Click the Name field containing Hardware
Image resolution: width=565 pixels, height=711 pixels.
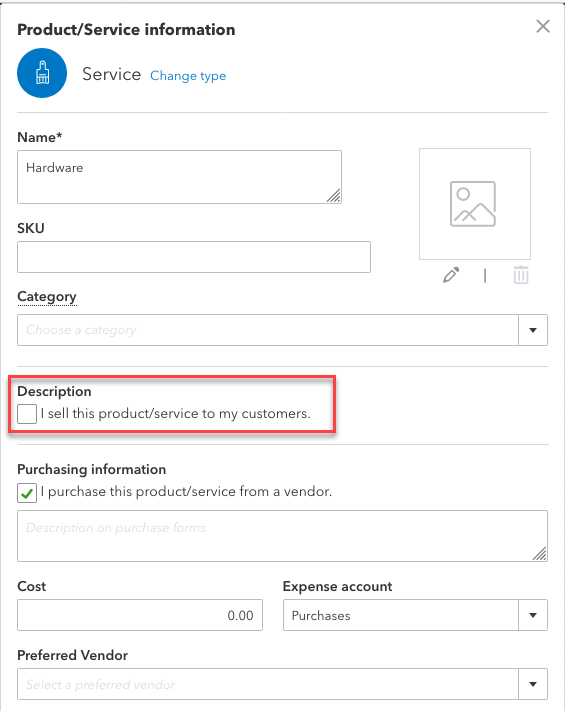click(180, 177)
